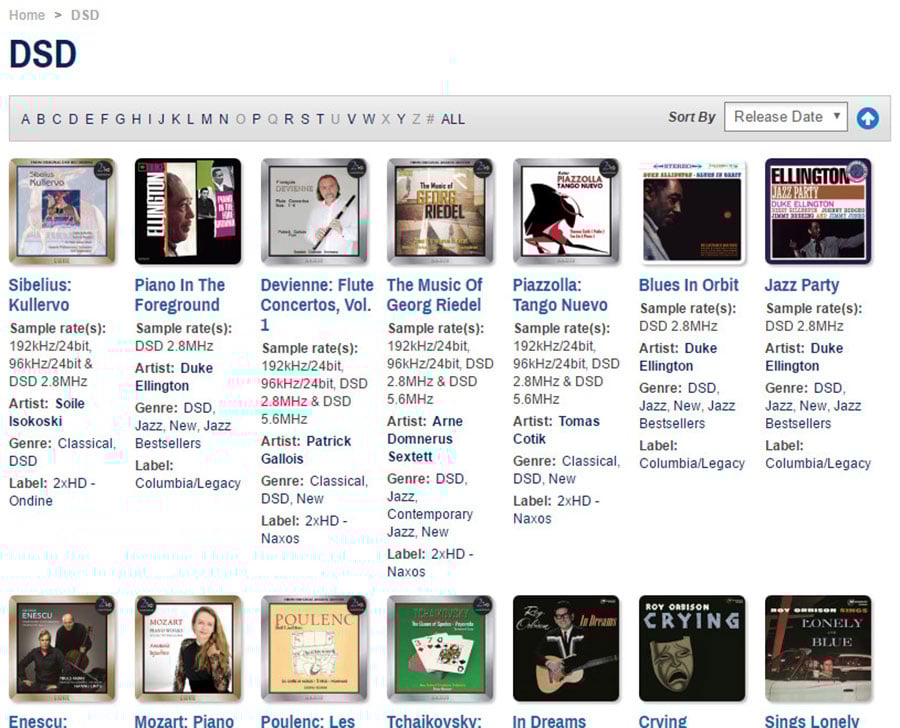Open the Roy Orbison In Dreams cover
The width and height of the screenshot is (900, 728).
566,648
